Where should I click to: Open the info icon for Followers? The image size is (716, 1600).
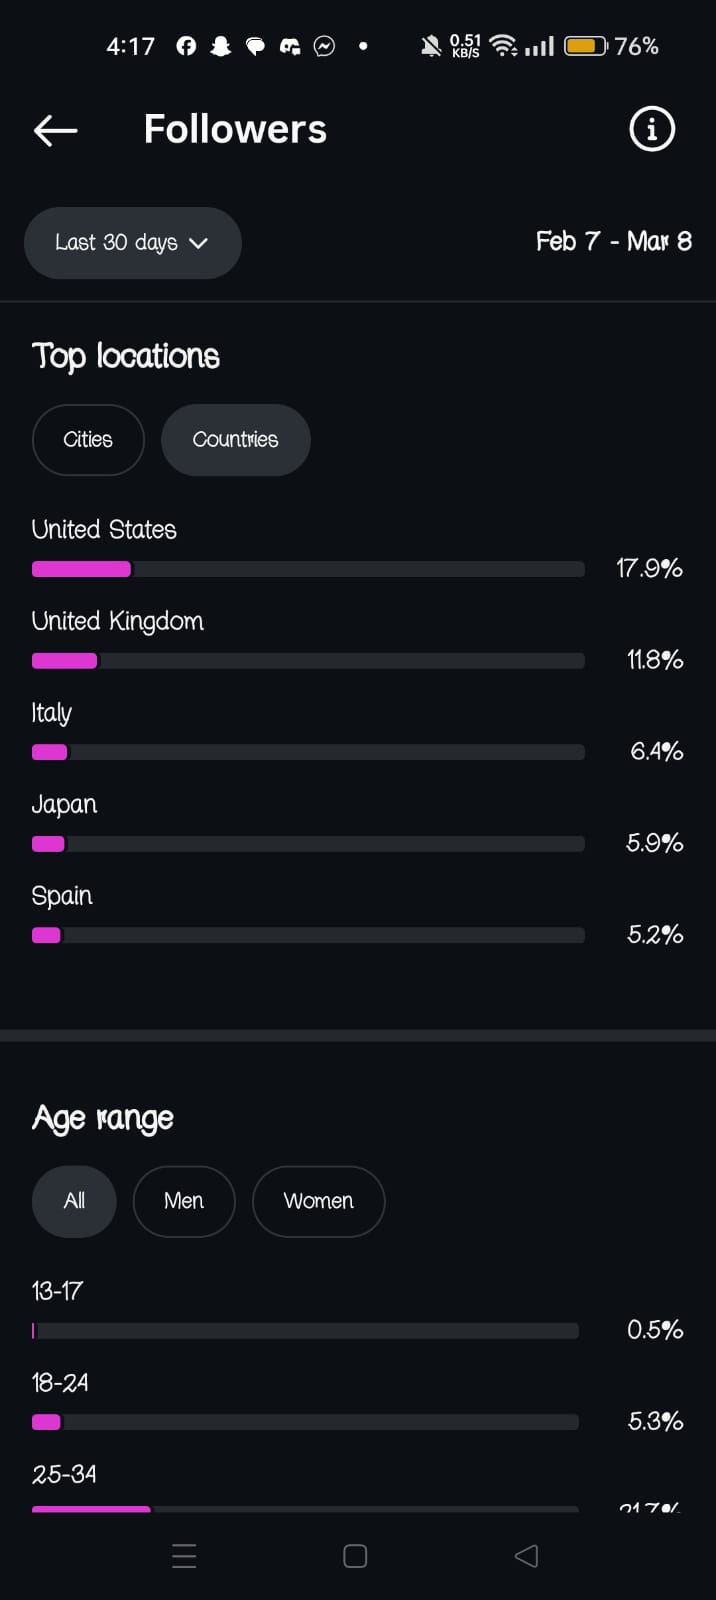(652, 129)
